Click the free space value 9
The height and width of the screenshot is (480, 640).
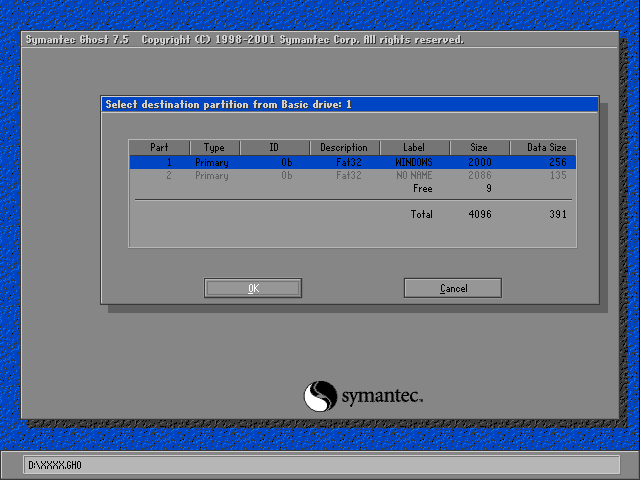pos(489,189)
